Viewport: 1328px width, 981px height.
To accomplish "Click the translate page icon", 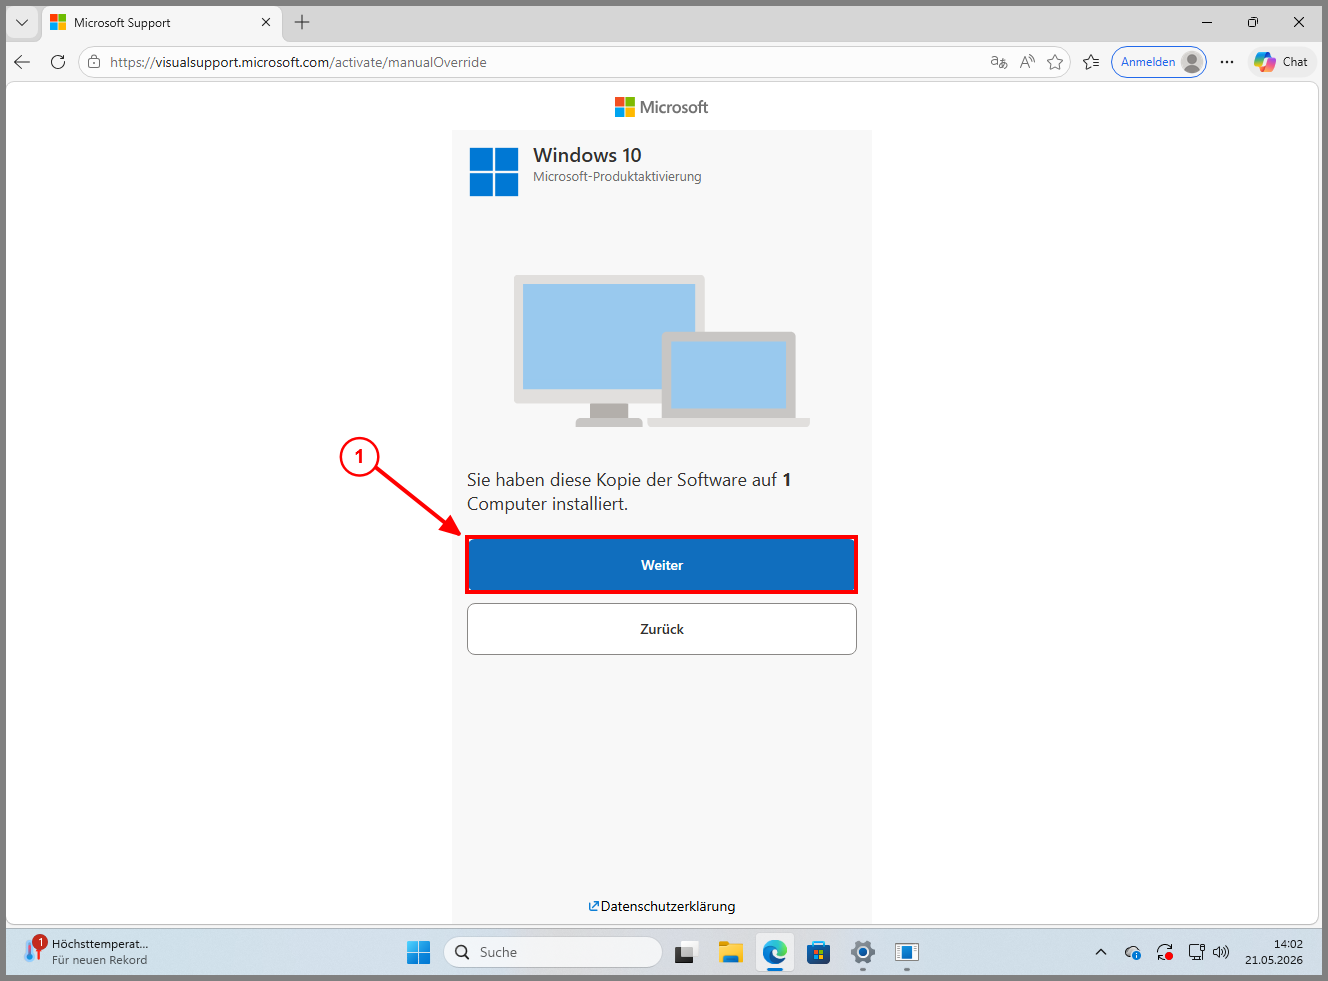I will point(999,62).
